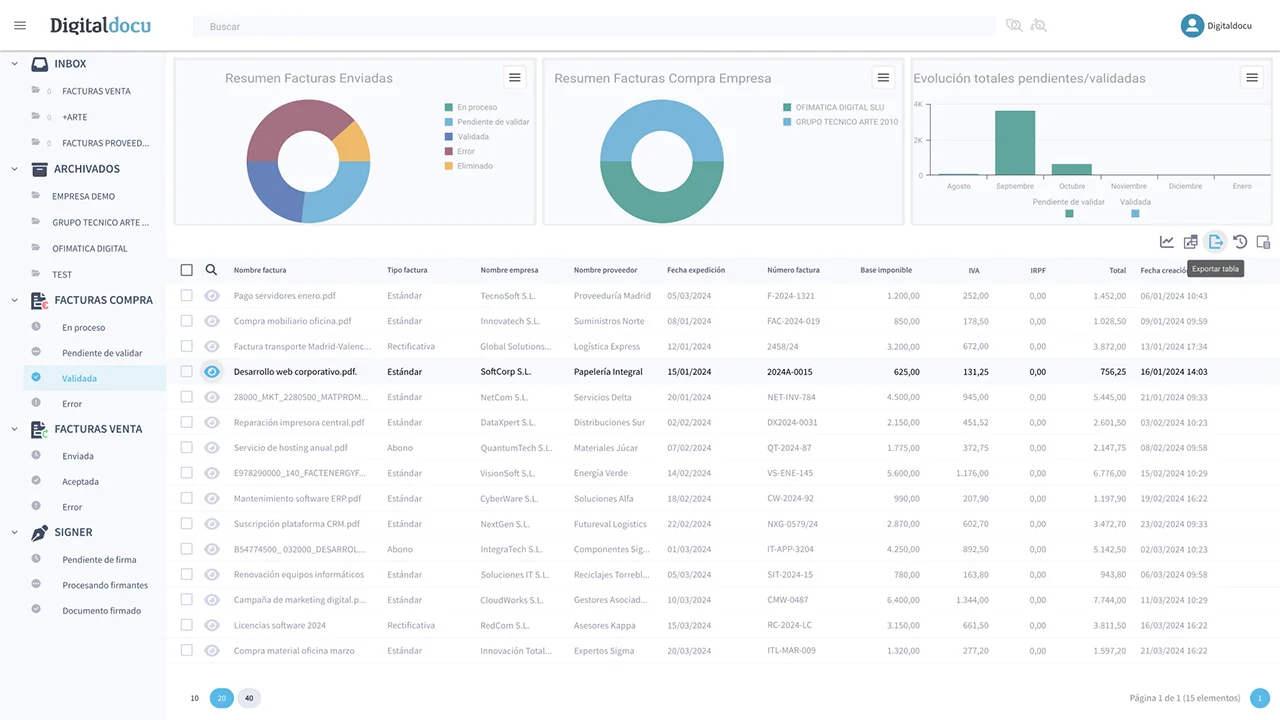The height and width of the screenshot is (720, 1280).
Task: Click the Validada legend color swatch
Action: click(x=1135, y=213)
